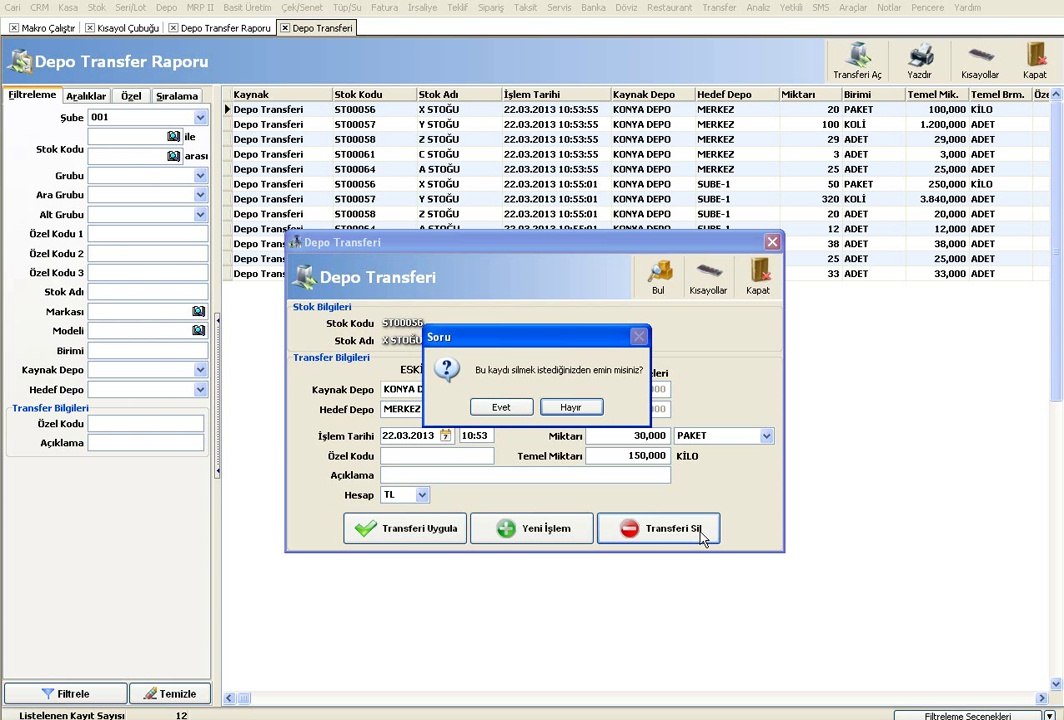Open the Hedef Depo filter dropdown
This screenshot has height=720, width=1064.
[x=200, y=390]
